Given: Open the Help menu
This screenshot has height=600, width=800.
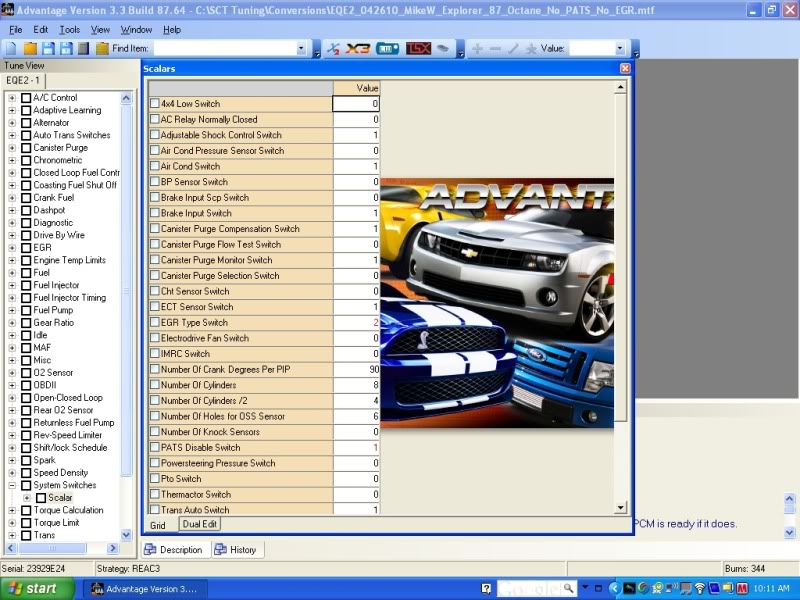Looking at the screenshot, I should pos(172,30).
